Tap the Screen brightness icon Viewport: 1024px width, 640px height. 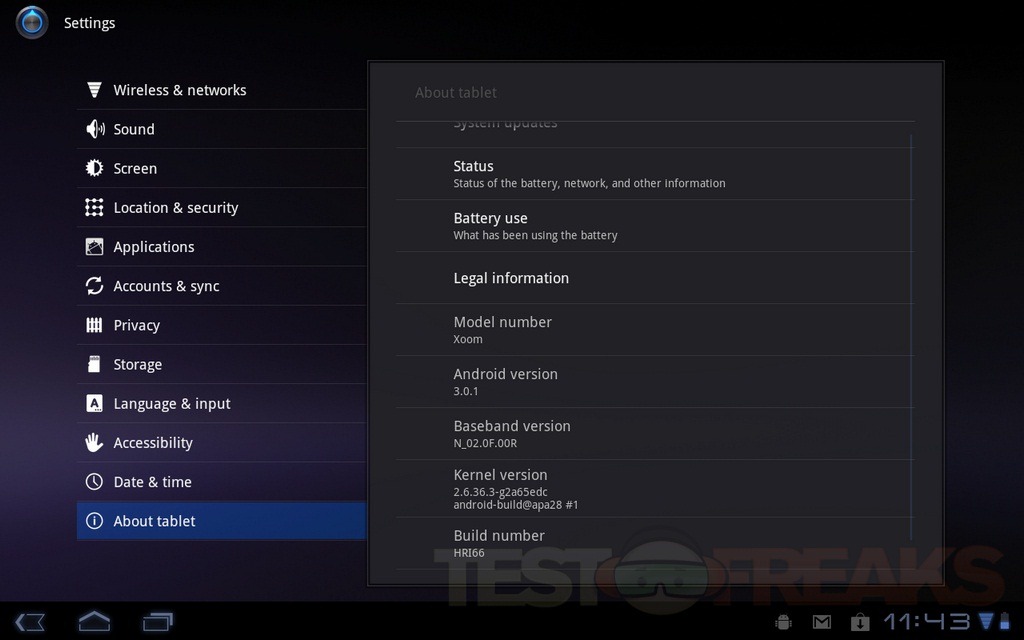click(x=95, y=168)
